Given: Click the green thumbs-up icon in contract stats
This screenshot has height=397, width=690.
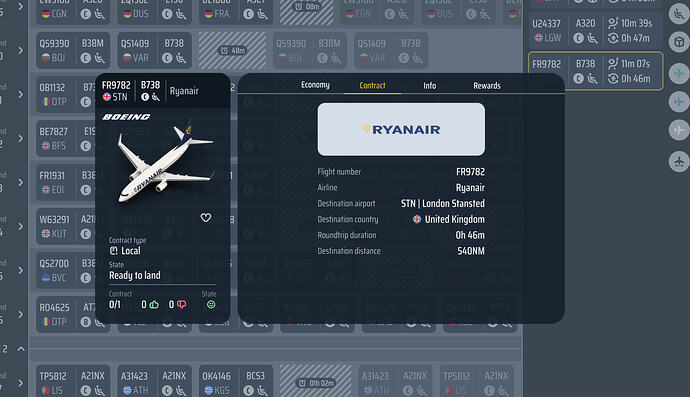Looking at the screenshot, I should point(154,305).
